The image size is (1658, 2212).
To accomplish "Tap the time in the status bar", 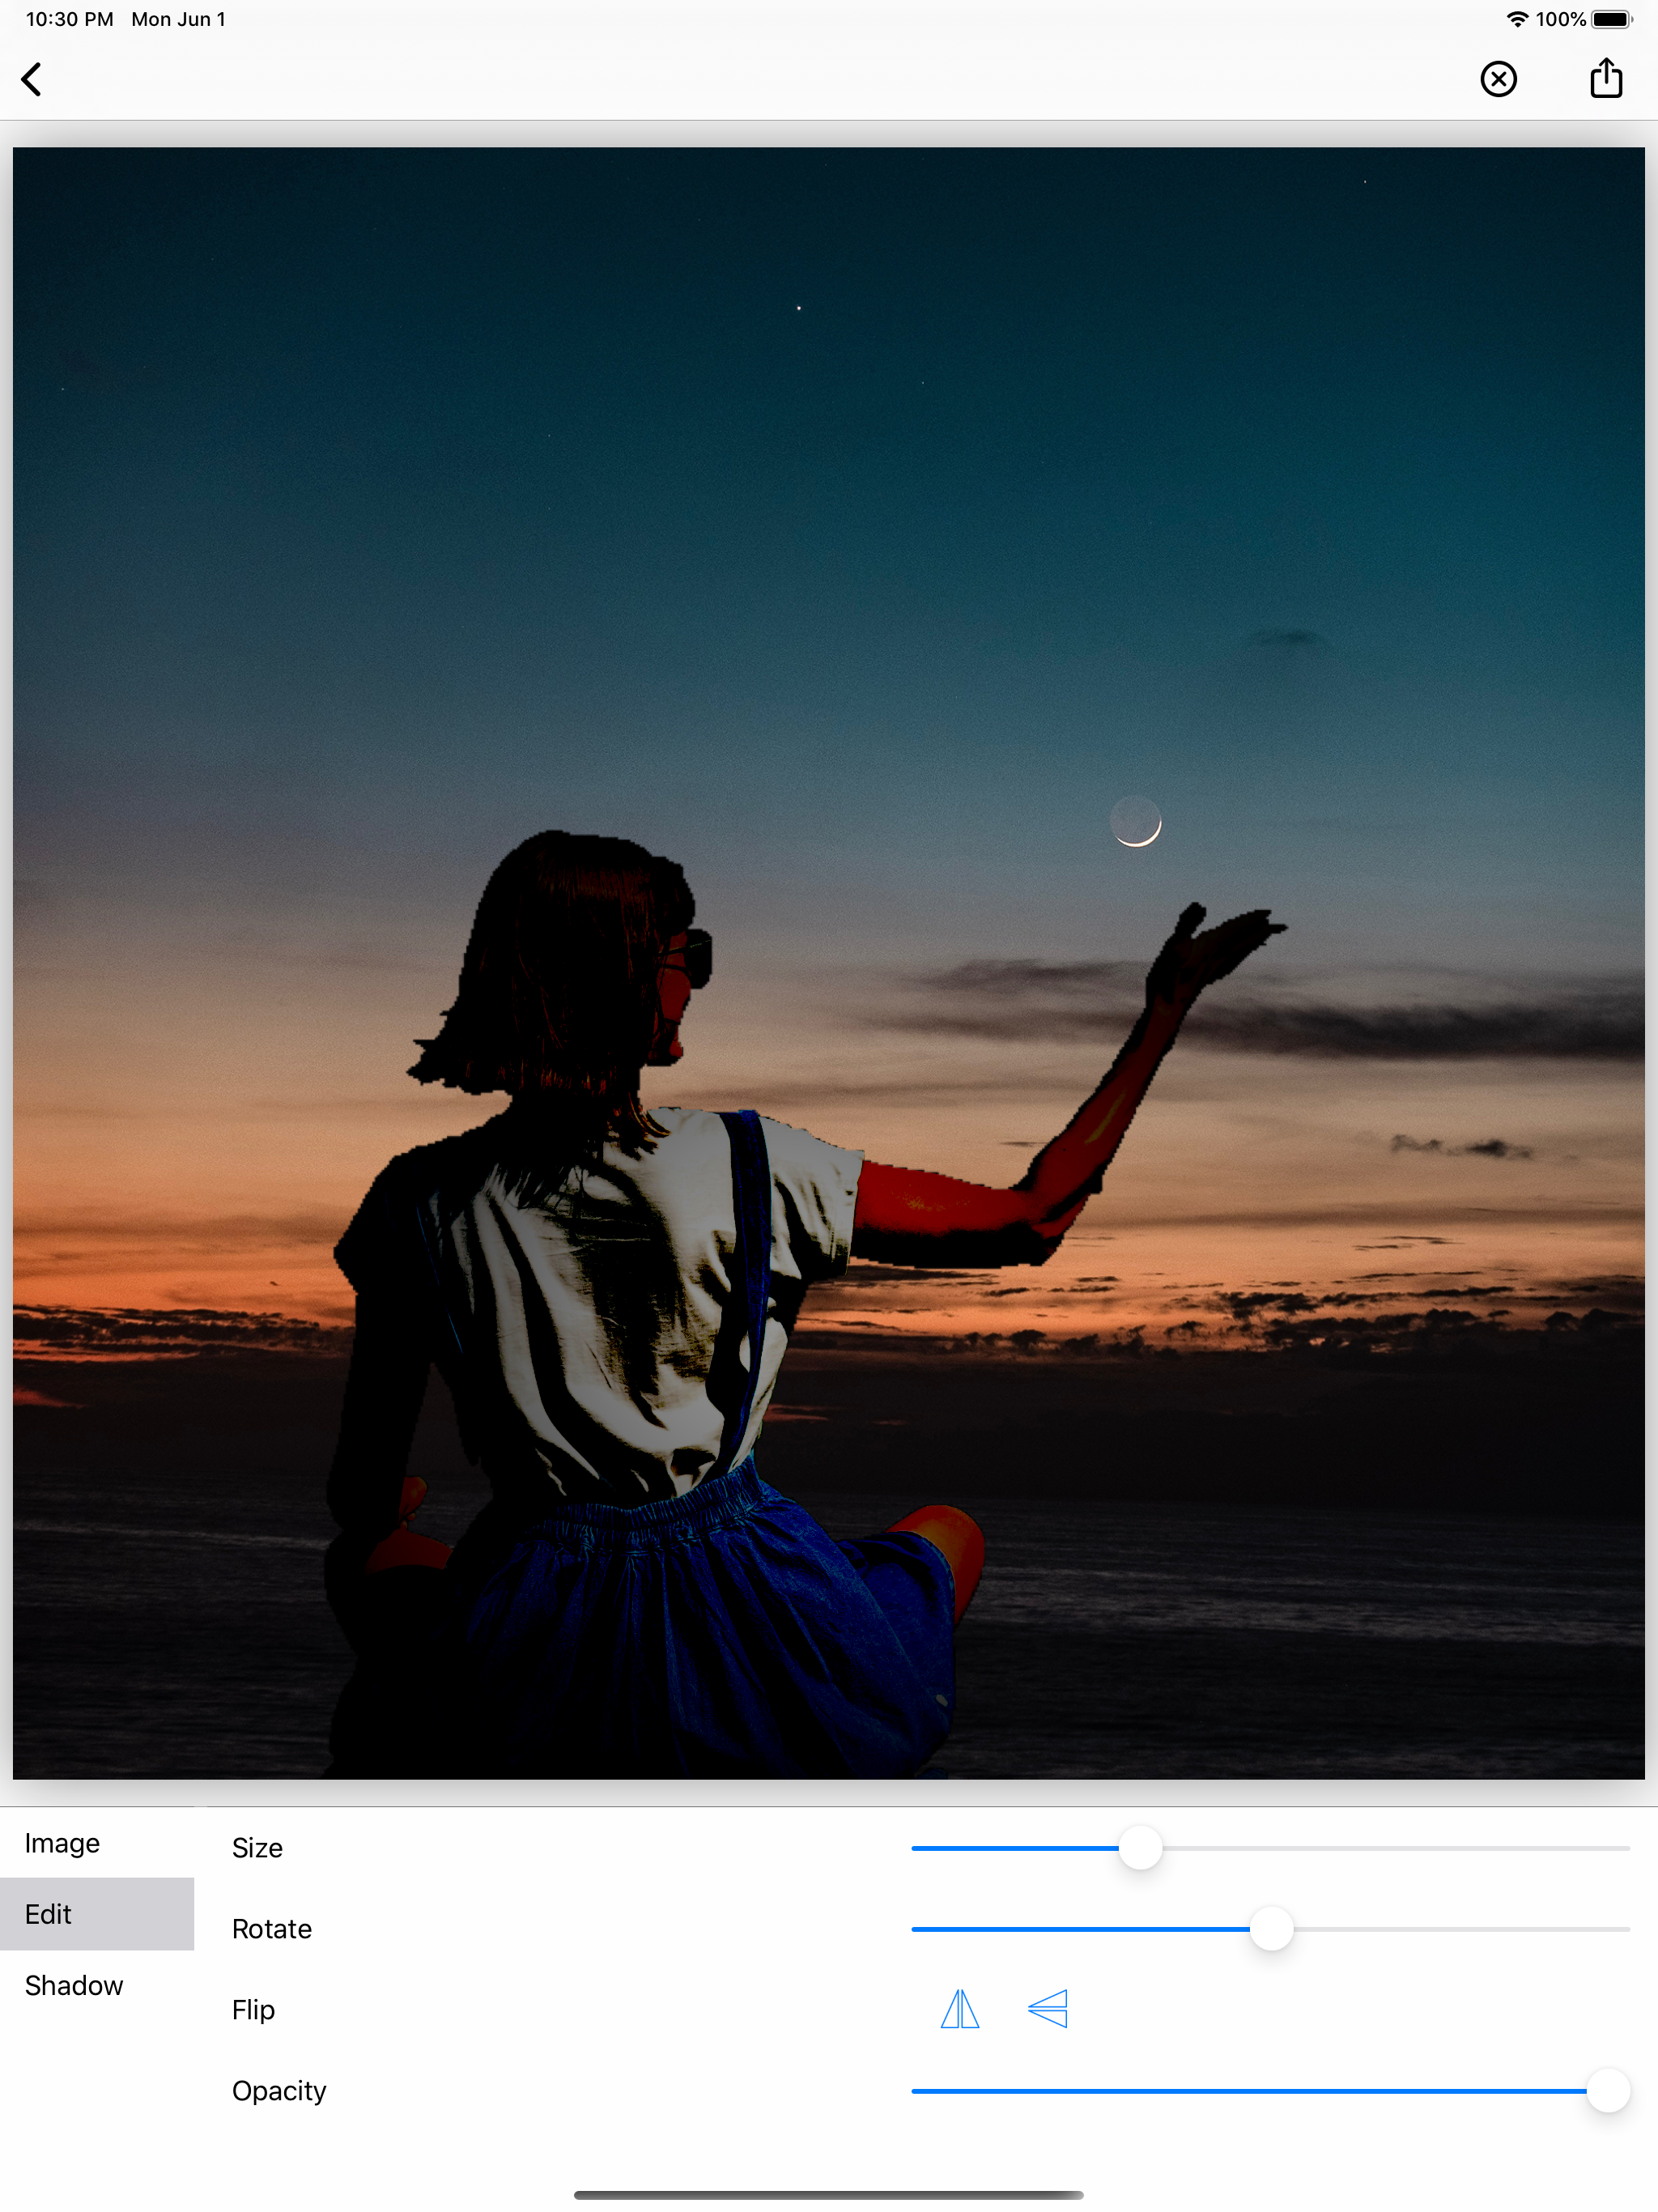I will [x=69, y=19].
